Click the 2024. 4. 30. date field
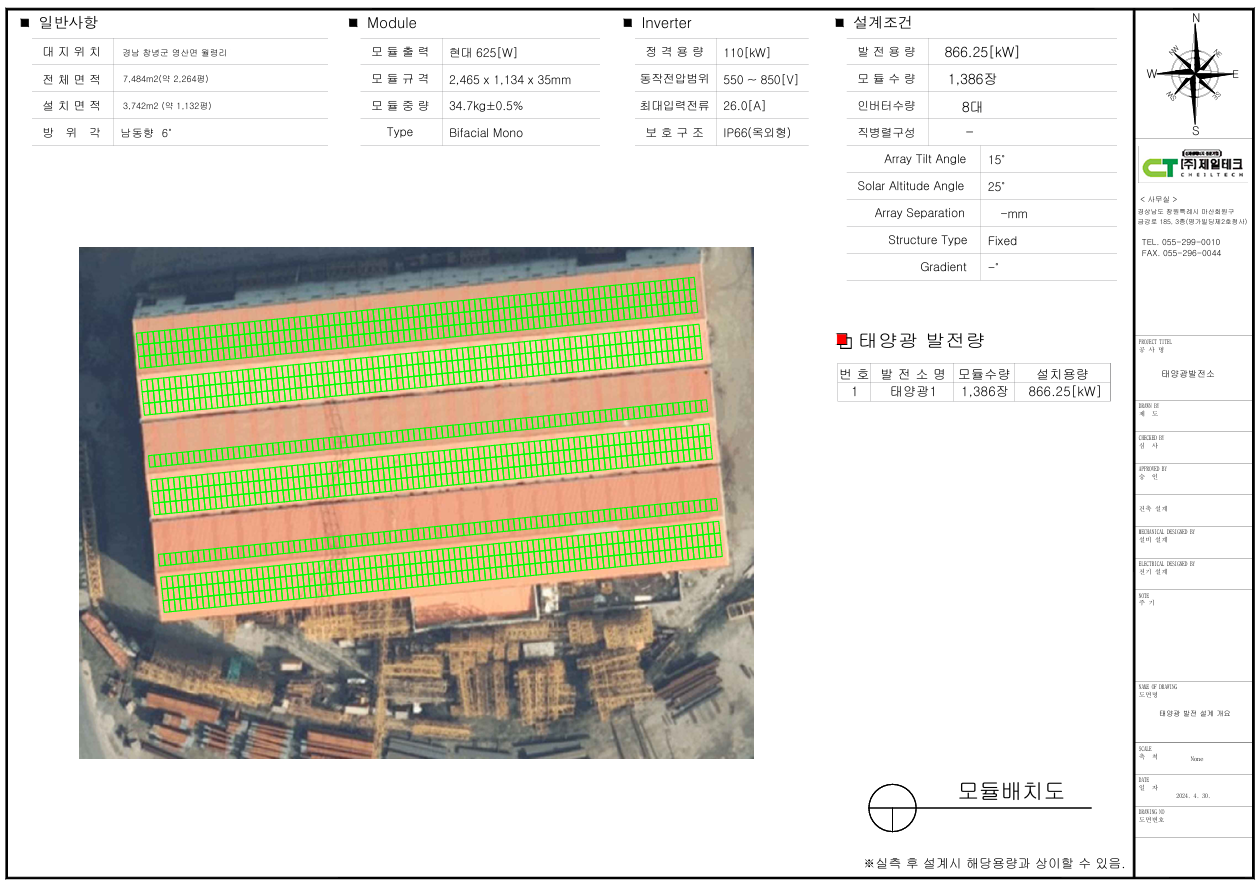Screen dimensions: 1260x887 [1194, 796]
